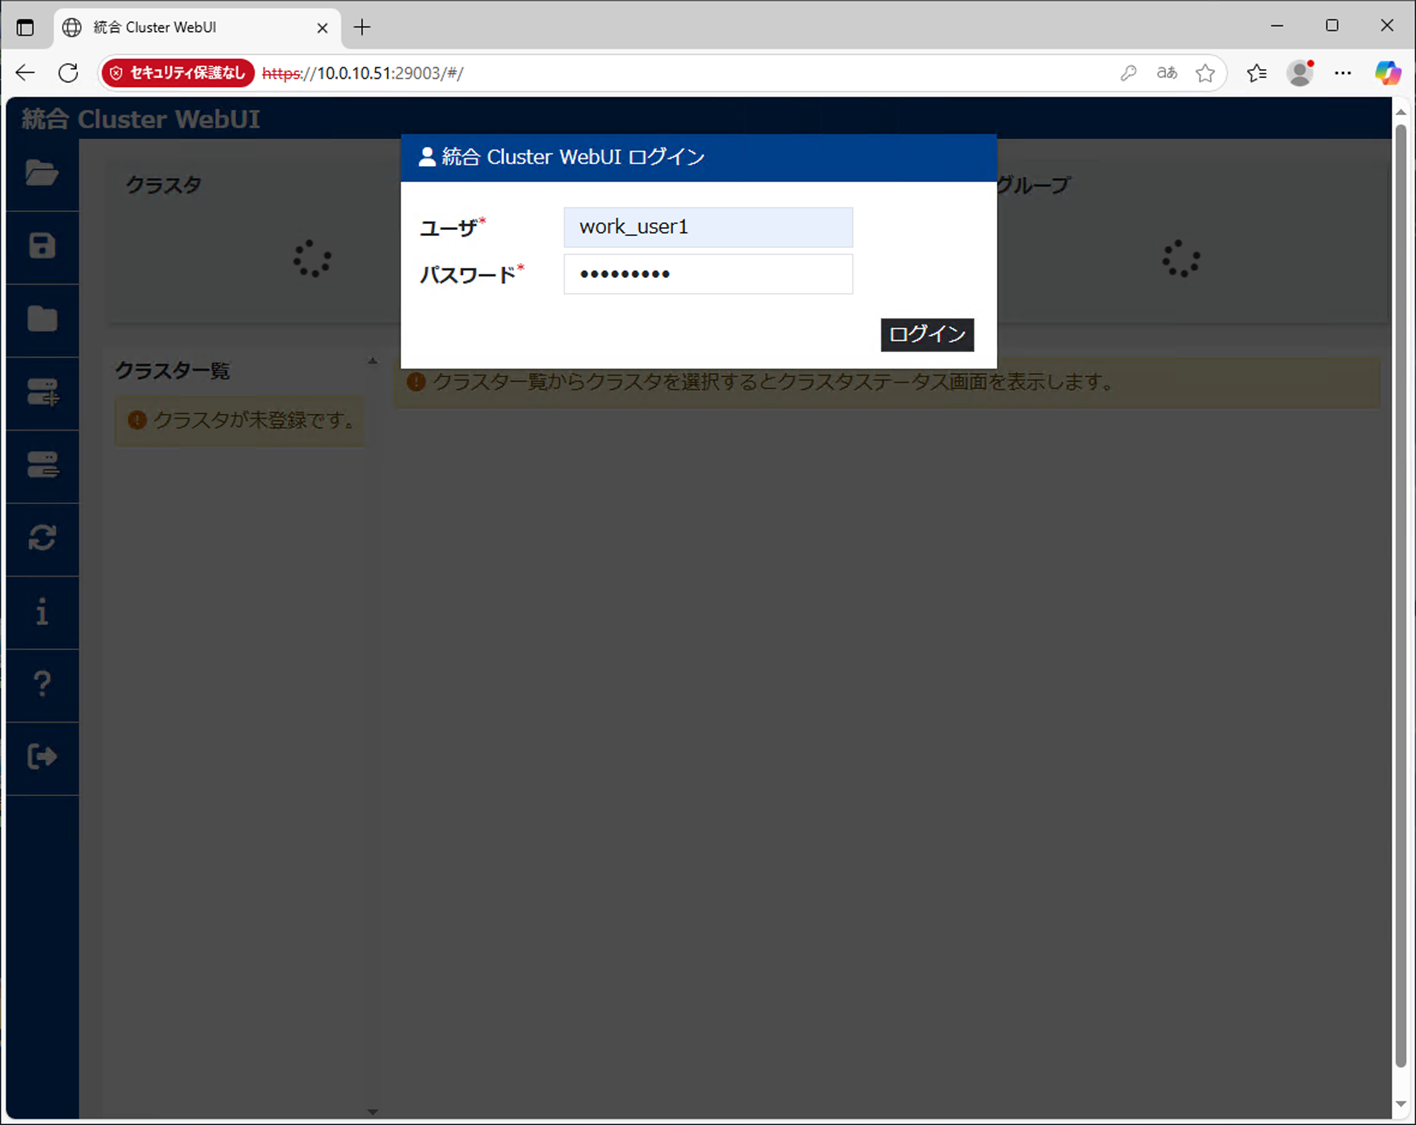Maximize the browser window
Screen dimensions: 1416x1125
1332,26
